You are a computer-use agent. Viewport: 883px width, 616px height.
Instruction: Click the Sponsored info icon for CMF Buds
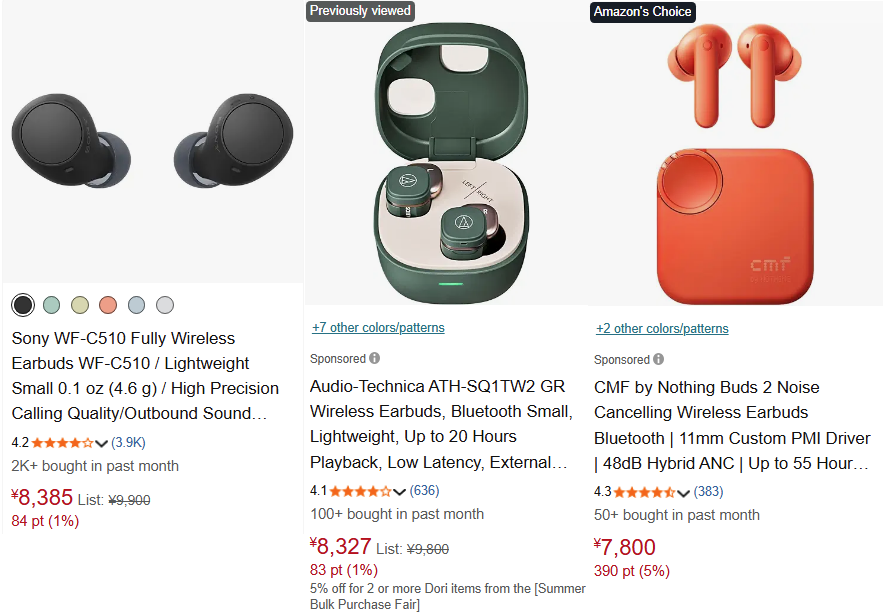(658, 359)
